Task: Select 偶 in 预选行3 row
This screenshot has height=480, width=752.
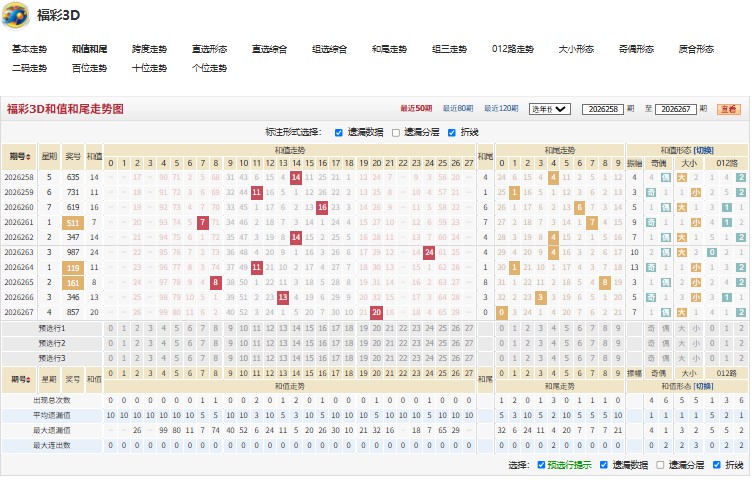Action: tap(666, 359)
